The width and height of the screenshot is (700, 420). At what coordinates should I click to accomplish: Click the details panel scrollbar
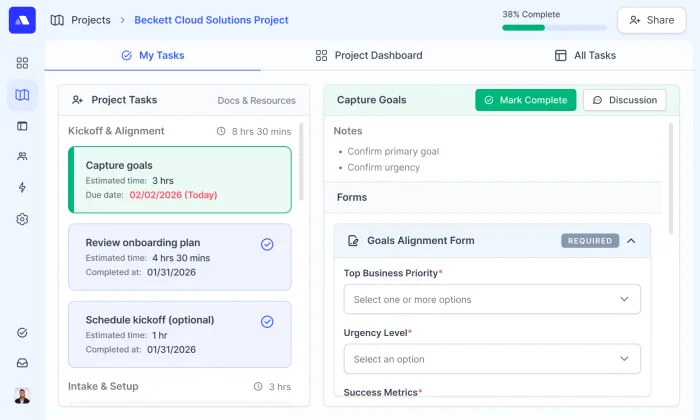tap(671, 179)
